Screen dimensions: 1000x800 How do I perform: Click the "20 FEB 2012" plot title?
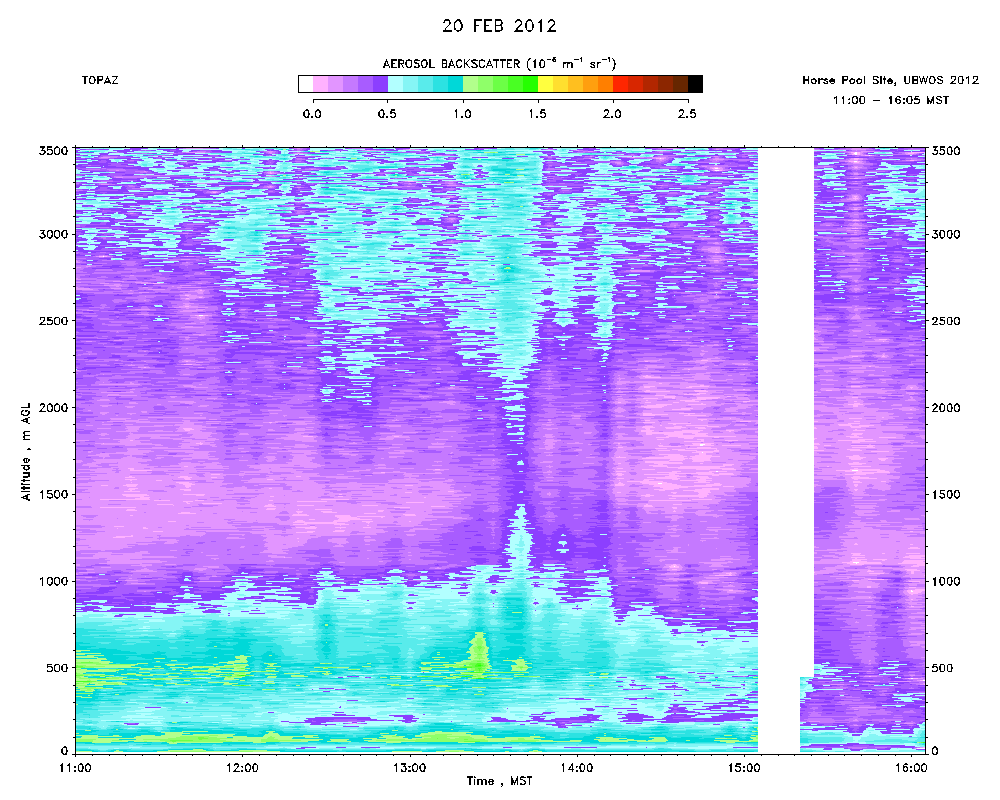click(x=499, y=26)
